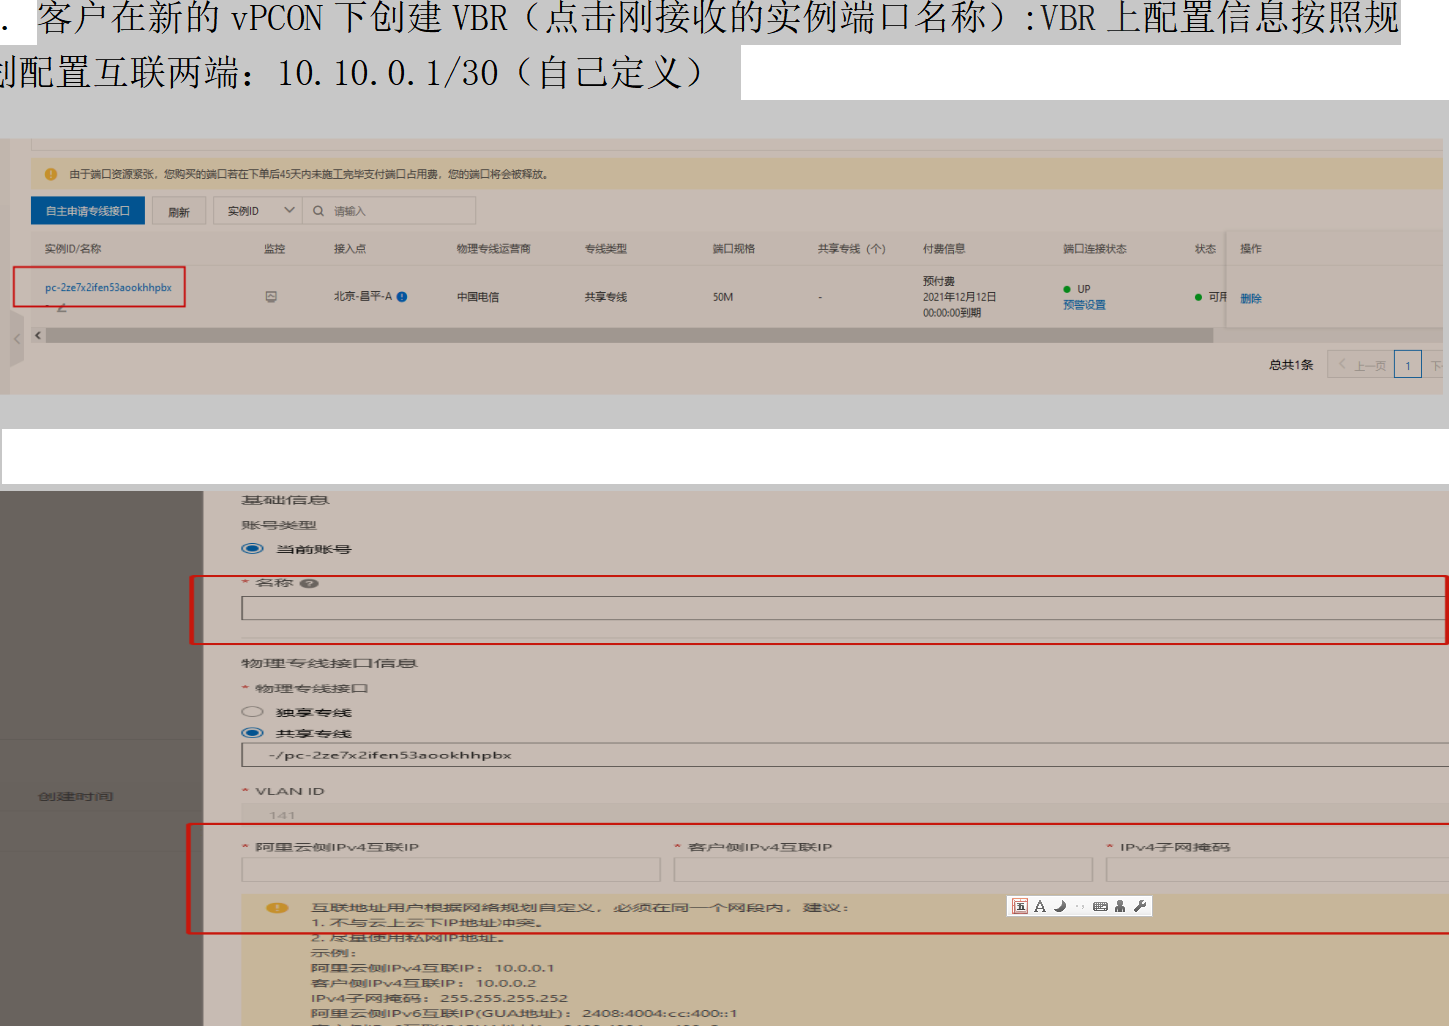The image size is (1449, 1026).
Task: Click the 50M port spec cell
Action: 723,297
